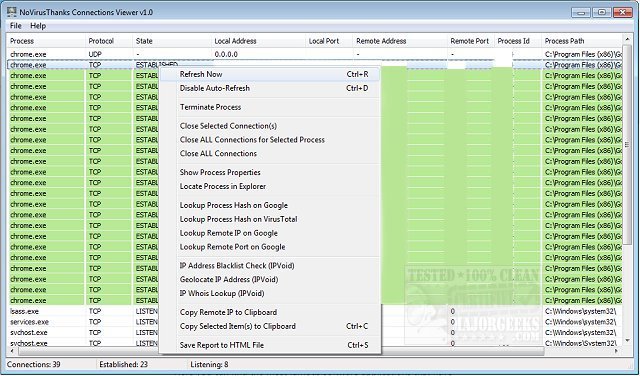Sort by the Process Id column header

(518, 41)
